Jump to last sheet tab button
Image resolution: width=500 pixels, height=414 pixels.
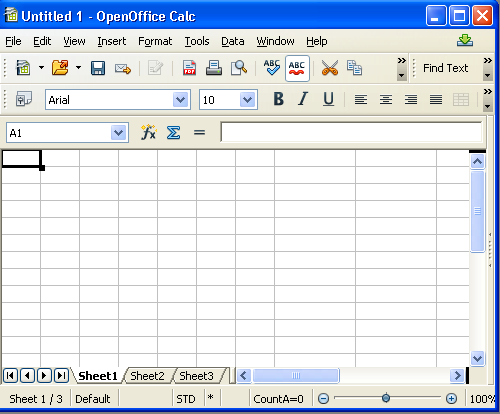pyautogui.click(x=61, y=376)
